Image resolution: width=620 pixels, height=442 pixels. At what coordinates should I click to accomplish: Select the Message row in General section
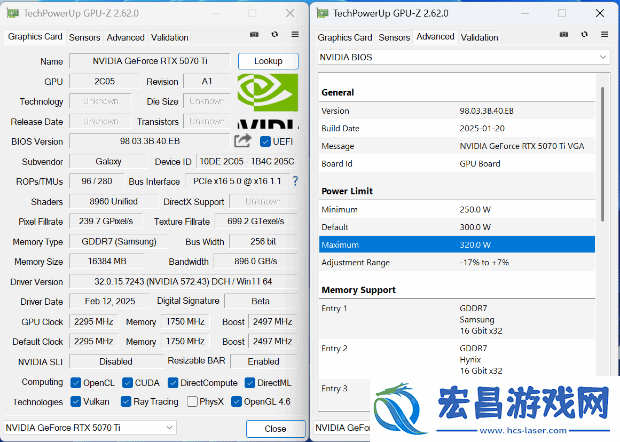(x=457, y=146)
